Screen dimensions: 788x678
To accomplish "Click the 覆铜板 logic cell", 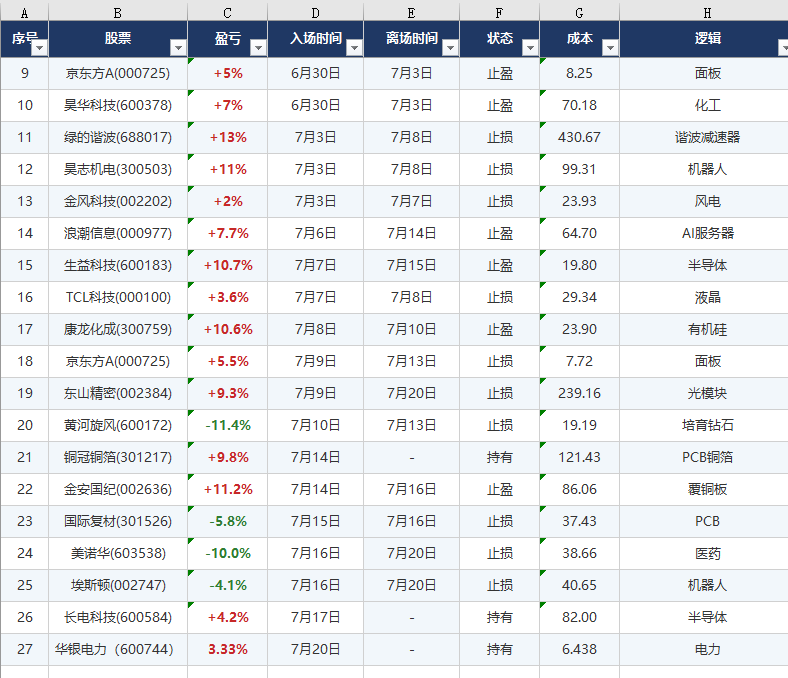I will (x=704, y=489).
